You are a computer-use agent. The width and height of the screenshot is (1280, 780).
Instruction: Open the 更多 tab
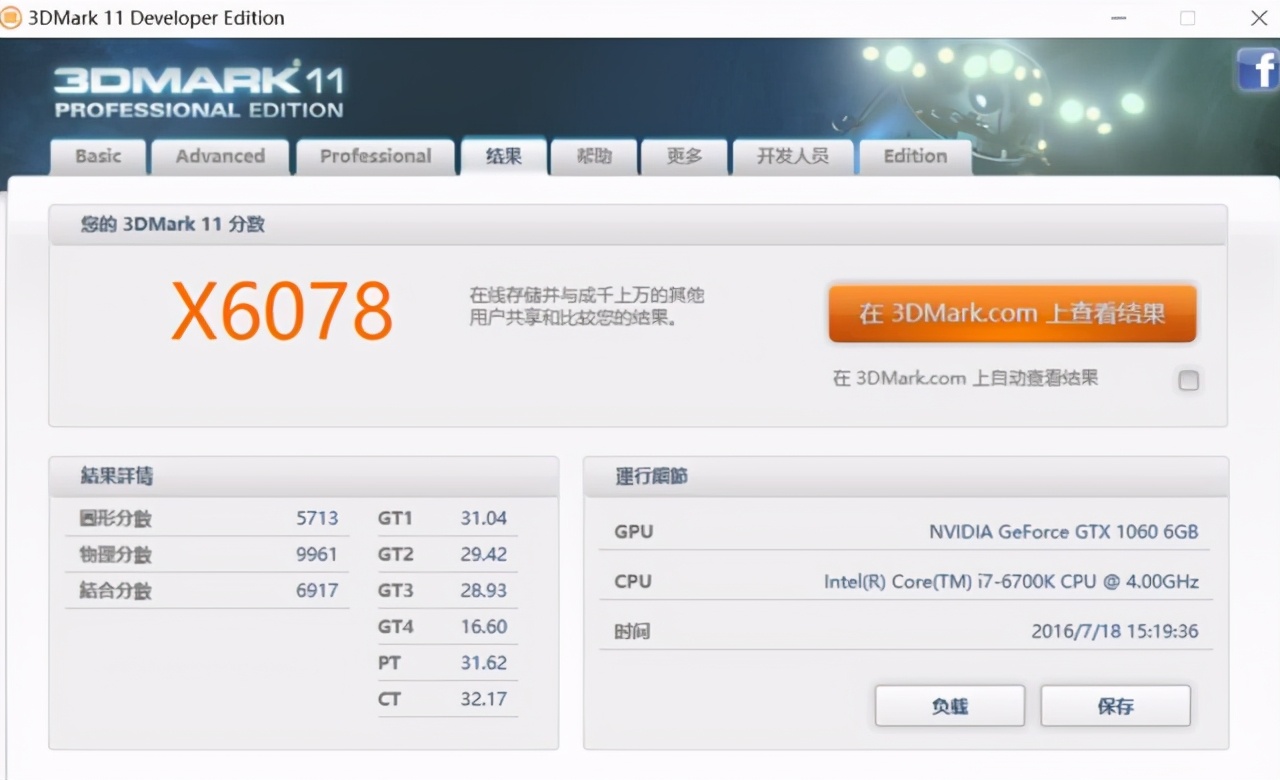[684, 156]
